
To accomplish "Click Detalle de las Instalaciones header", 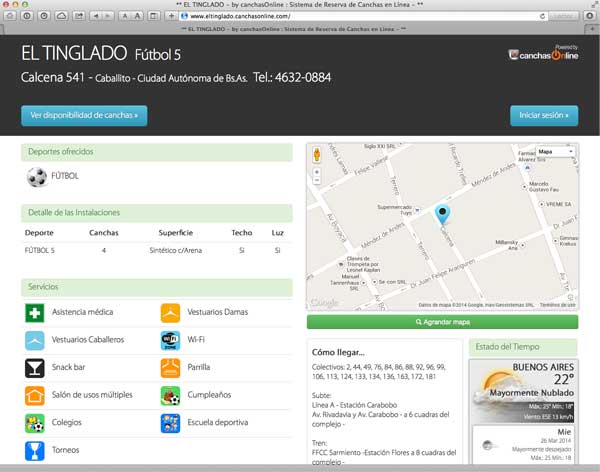I will tap(157, 213).
